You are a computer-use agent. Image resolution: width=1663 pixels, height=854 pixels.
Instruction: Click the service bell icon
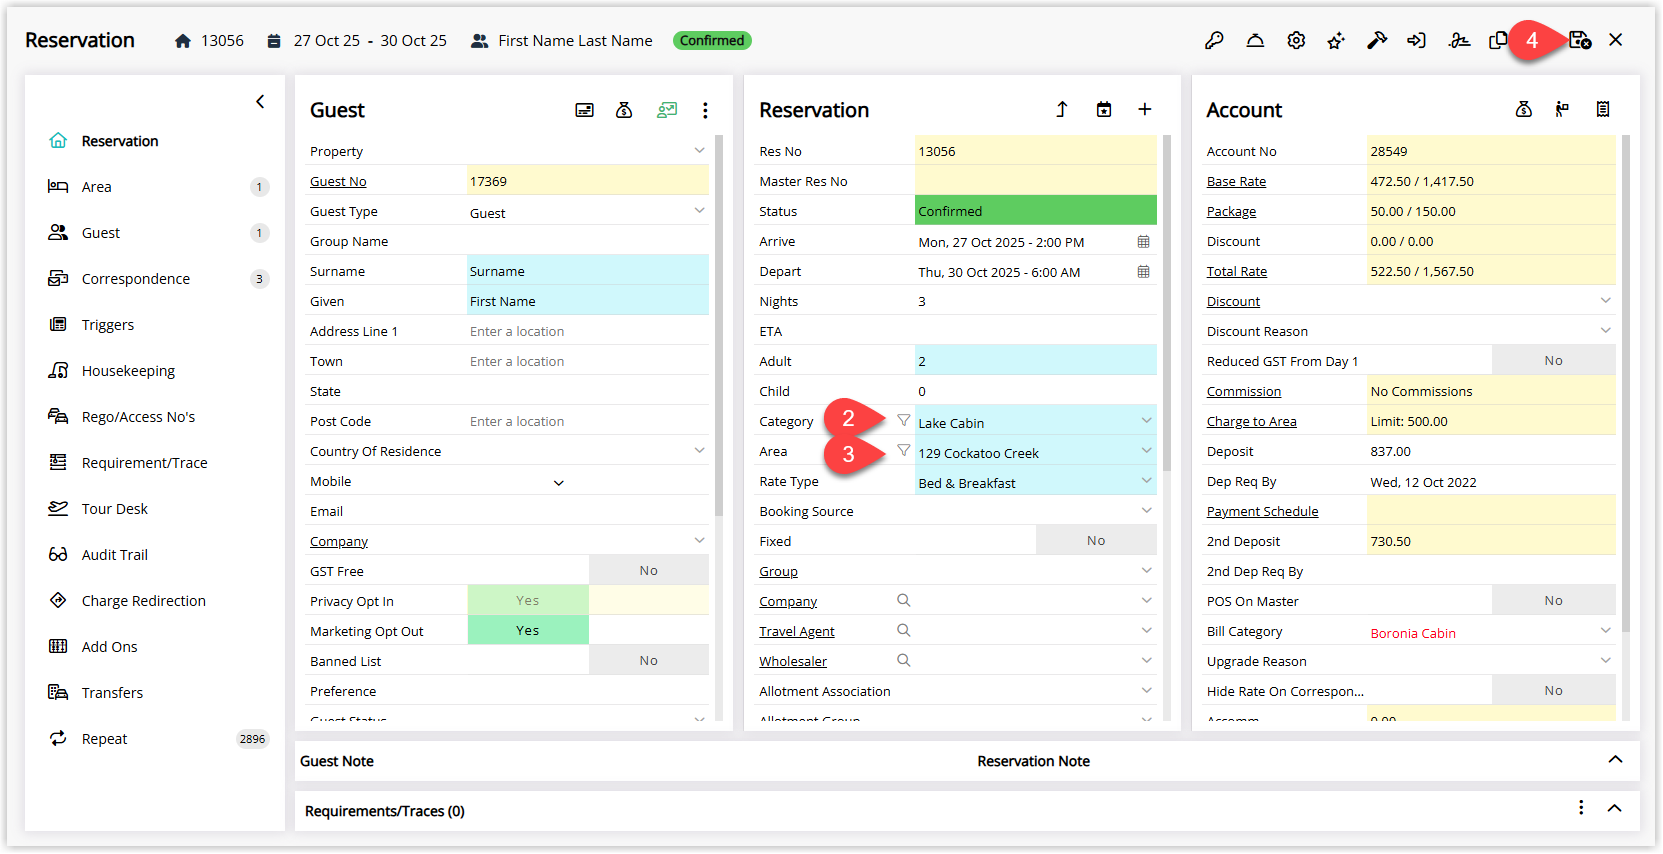[1255, 41]
